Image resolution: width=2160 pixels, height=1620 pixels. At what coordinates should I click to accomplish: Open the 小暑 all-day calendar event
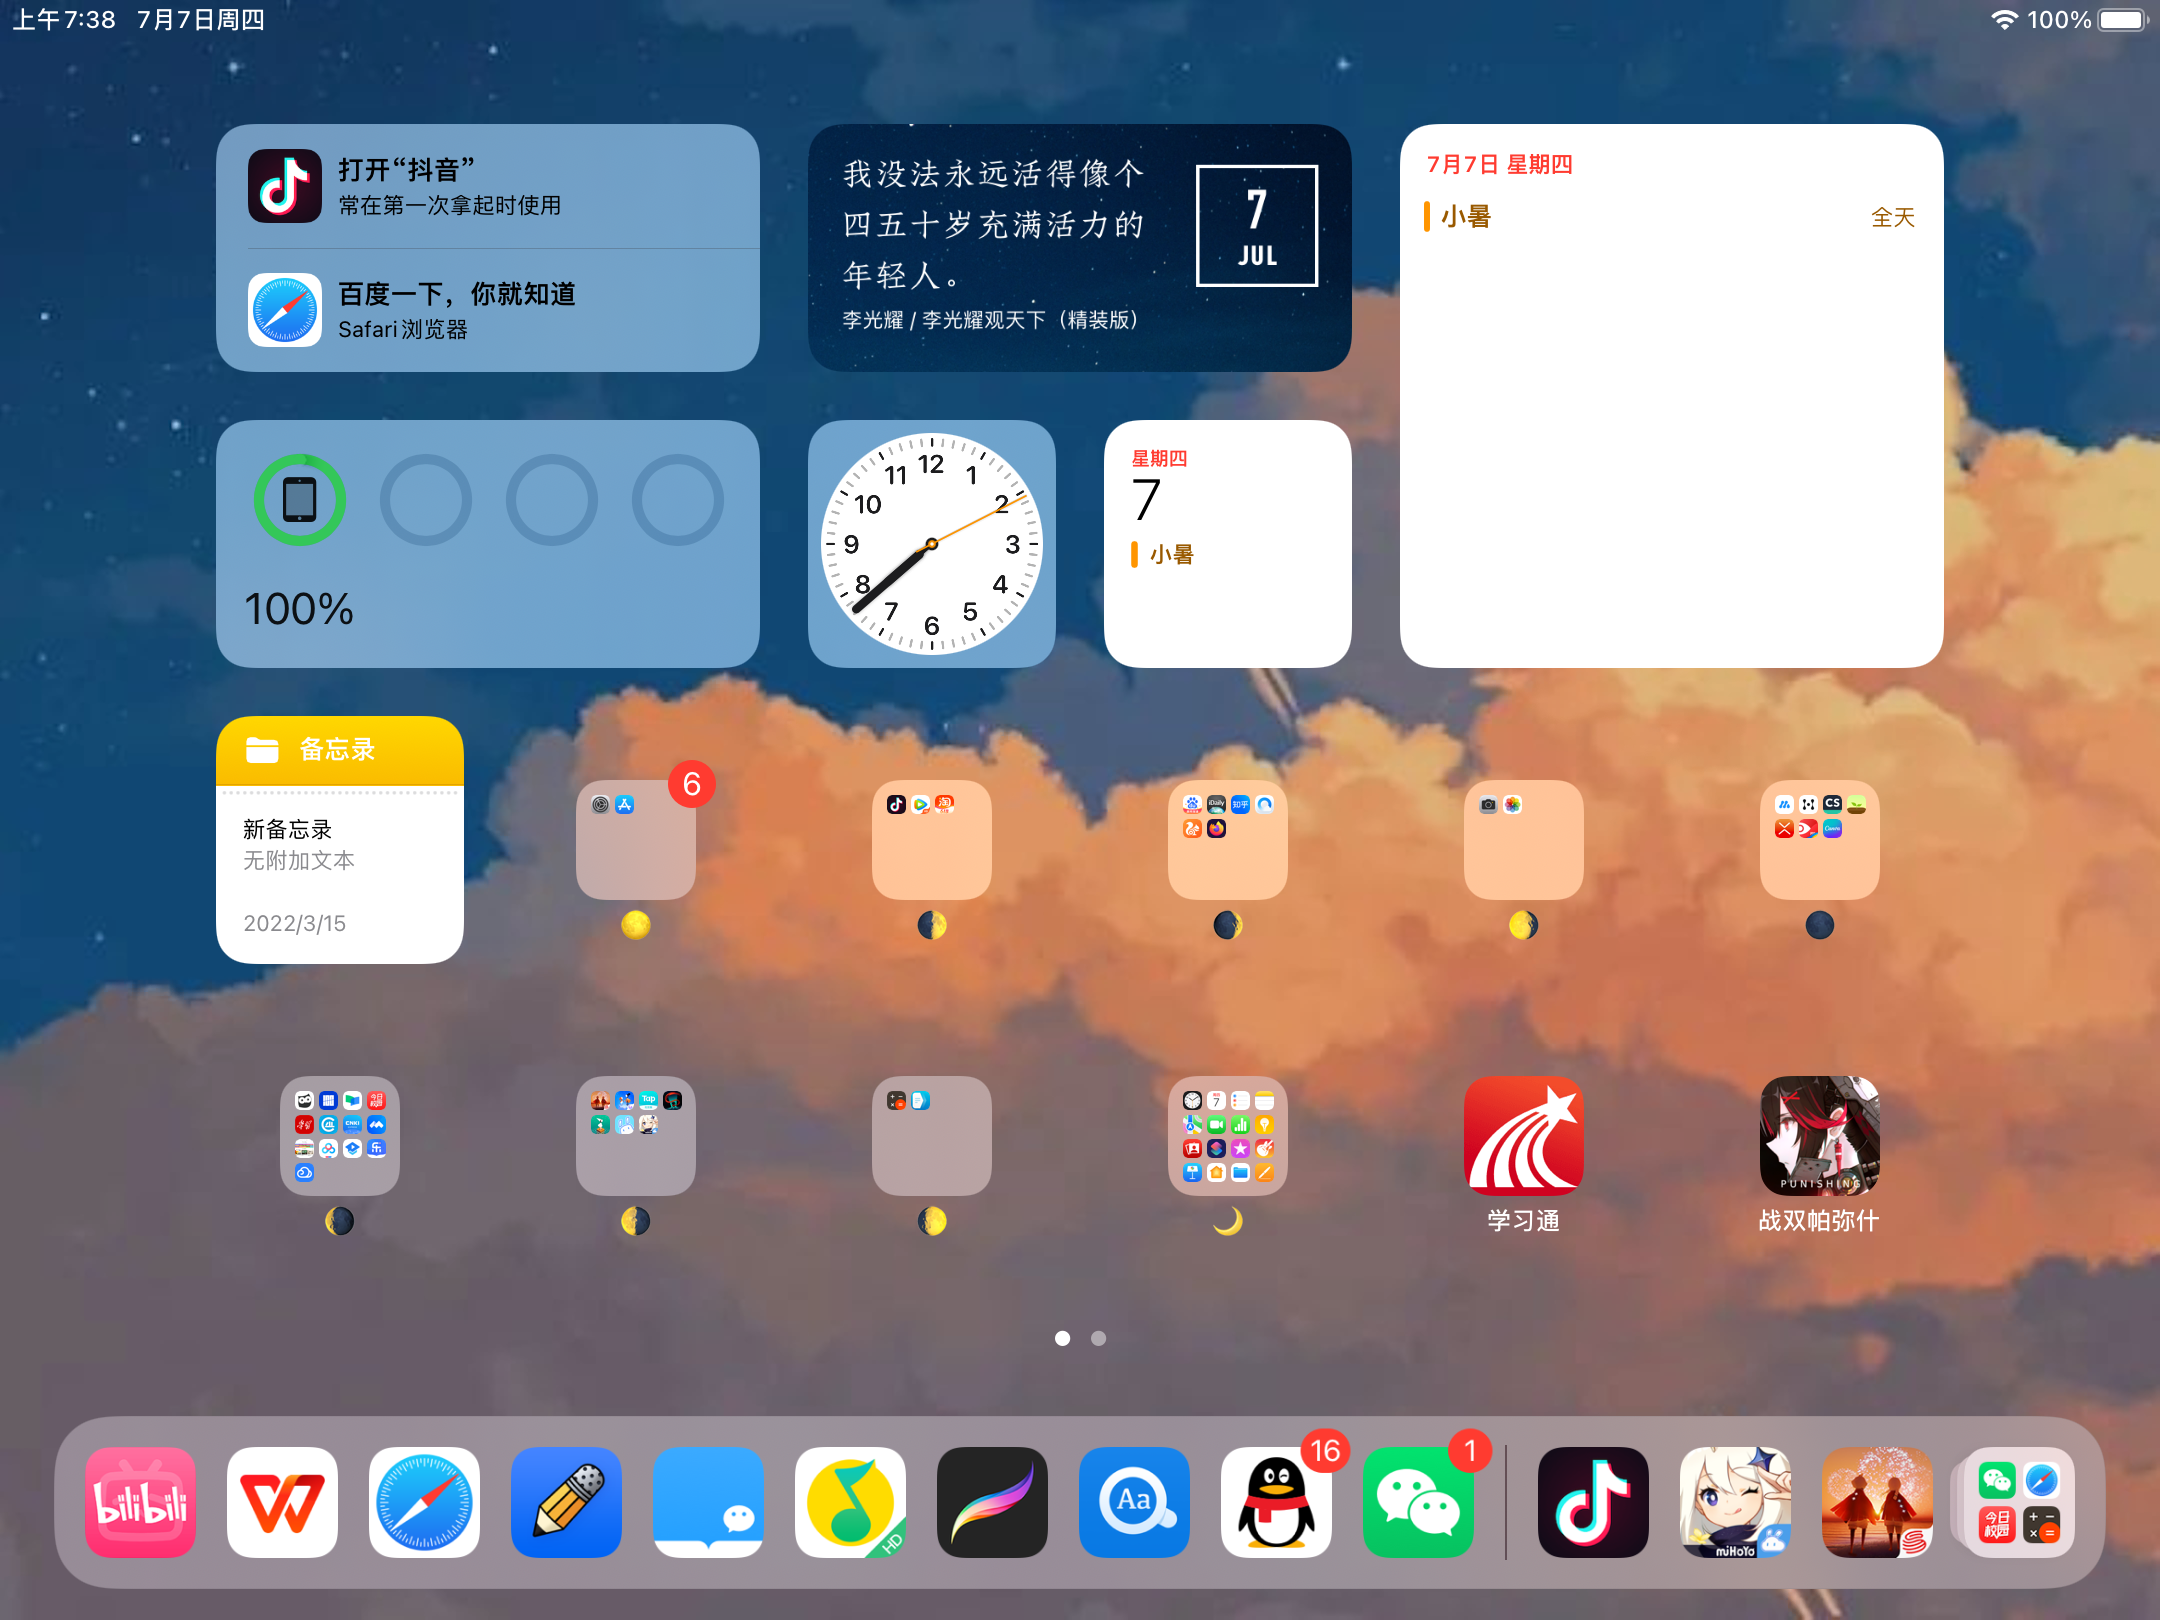coord(1670,217)
